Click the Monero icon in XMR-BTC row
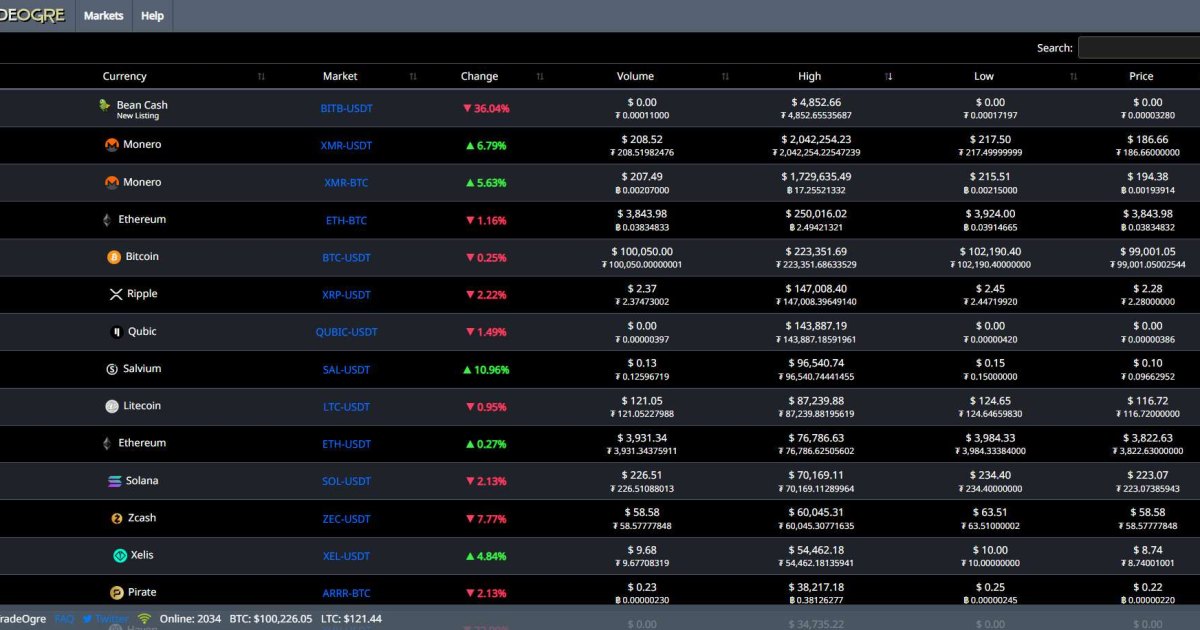This screenshot has width=1200, height=630. point(112,182)
